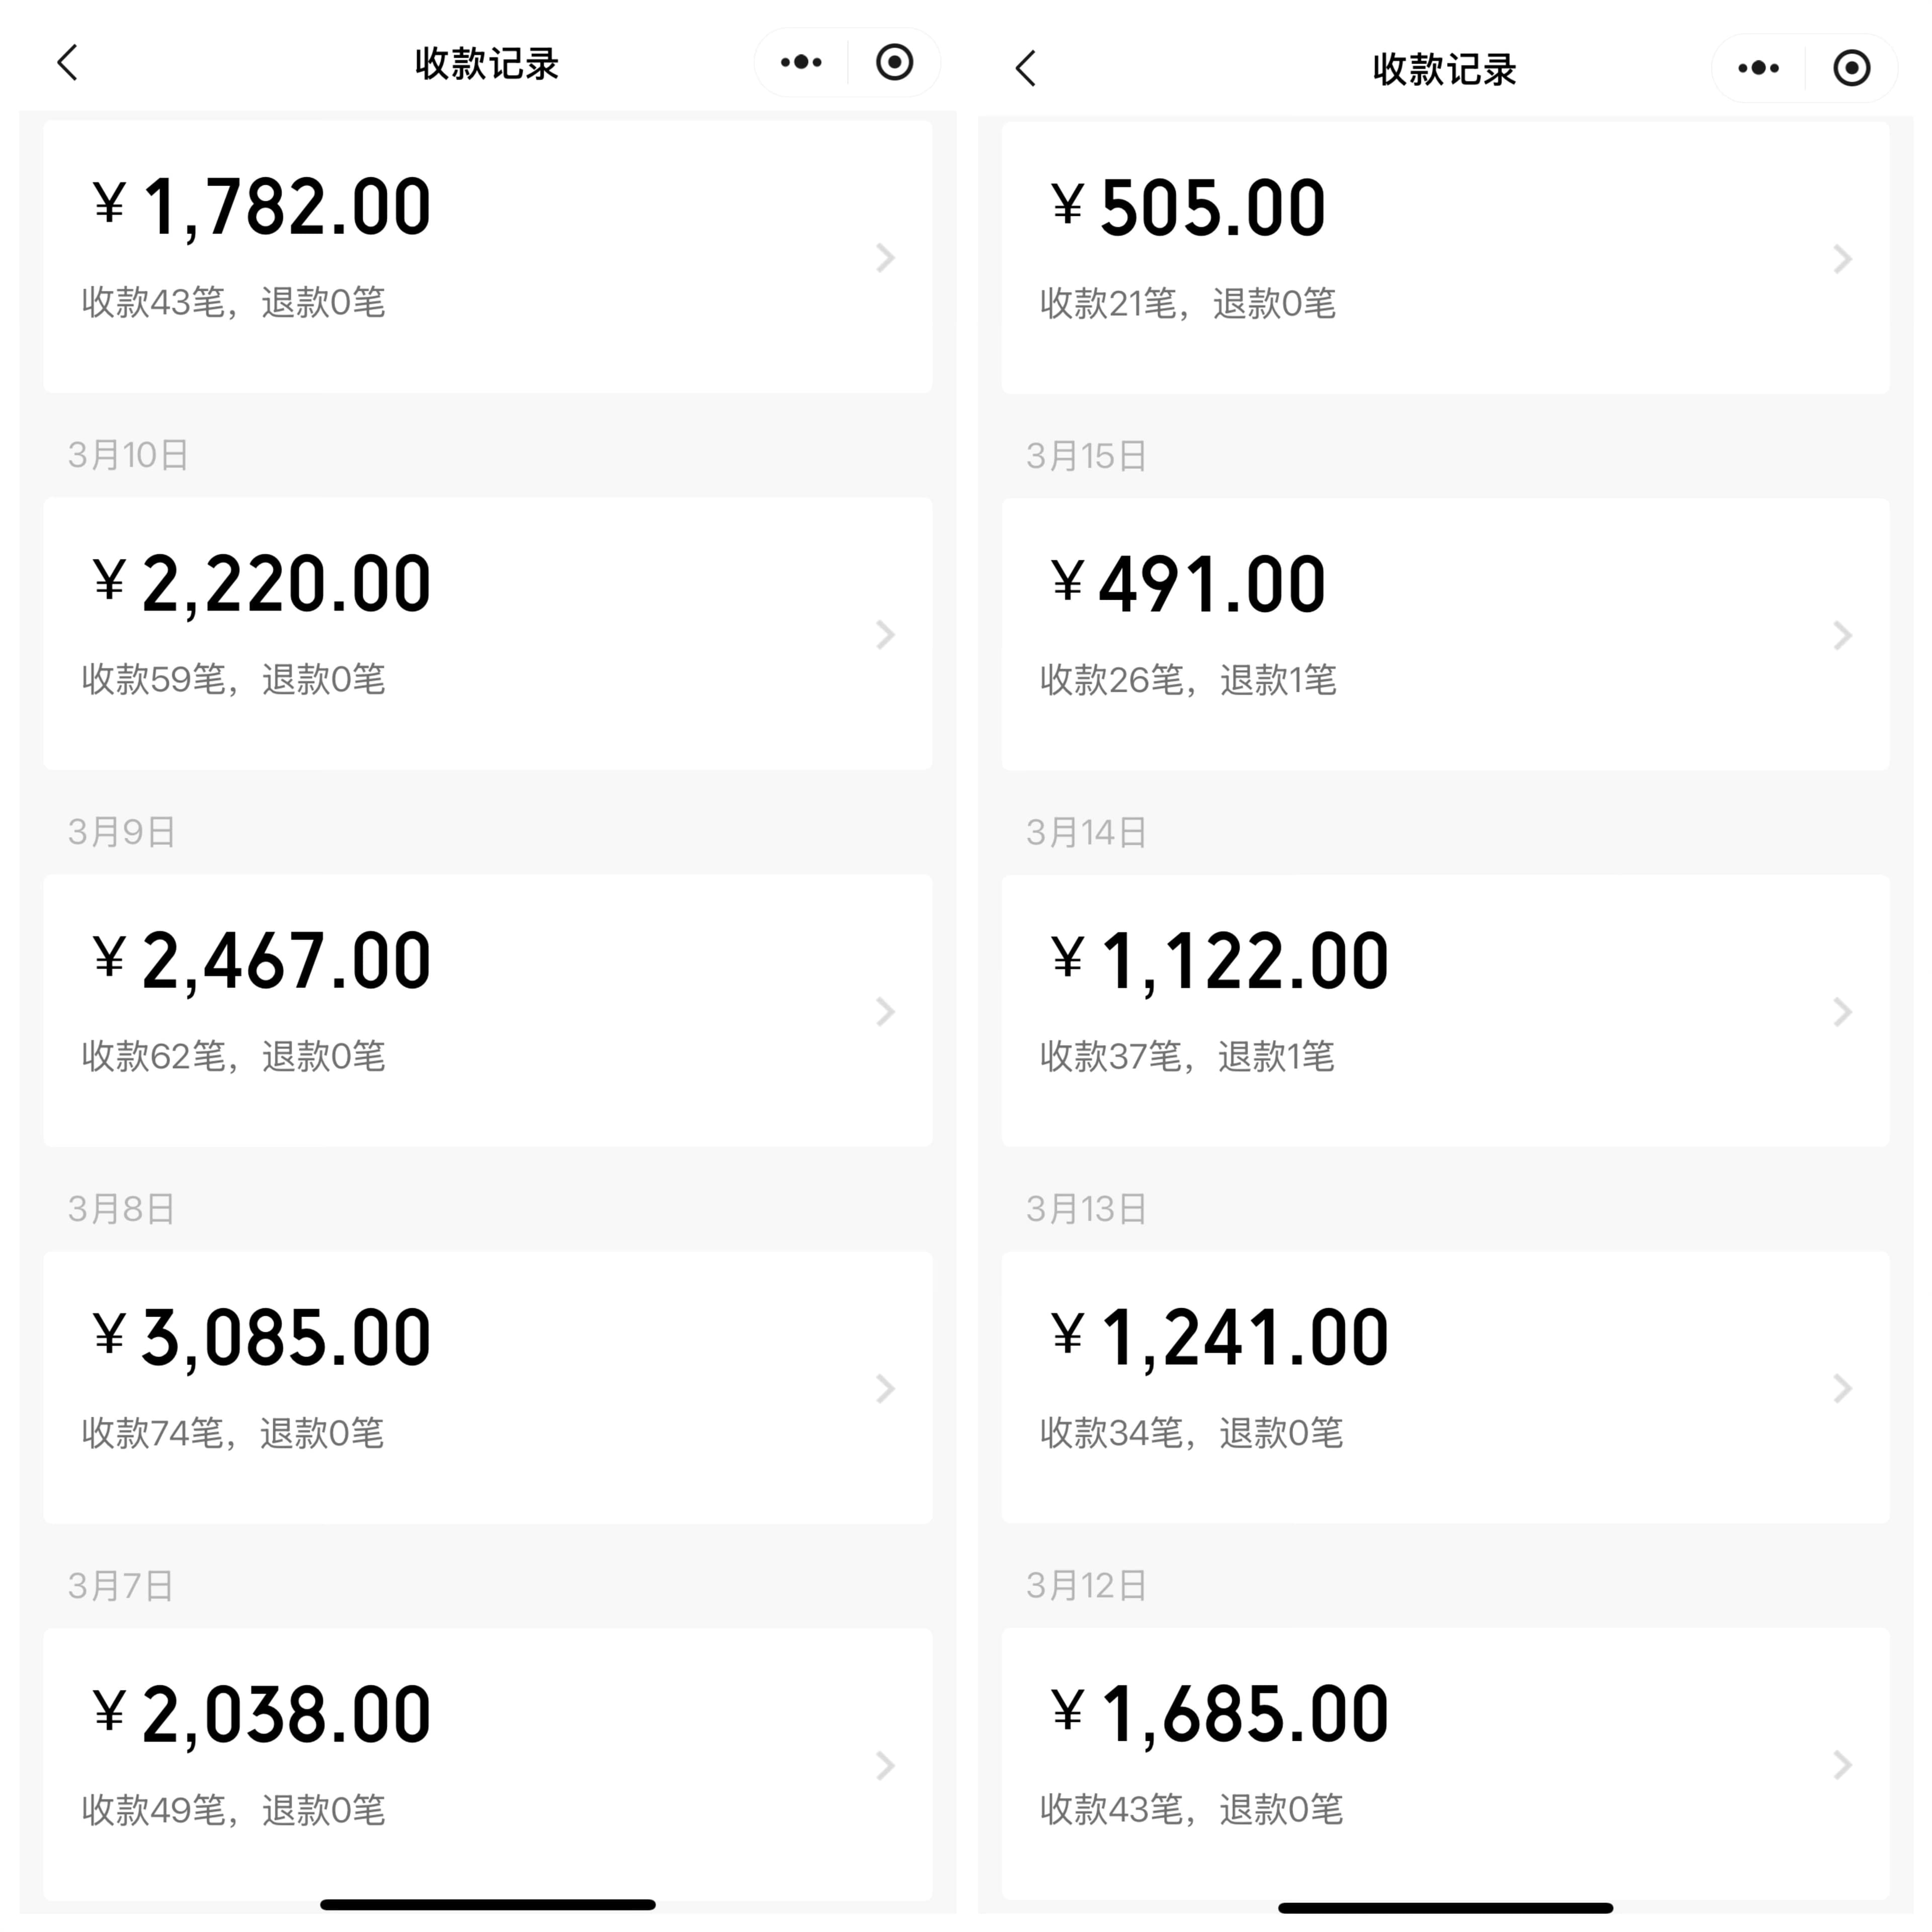Open the ¥2,038.00 collection record

487,1764
